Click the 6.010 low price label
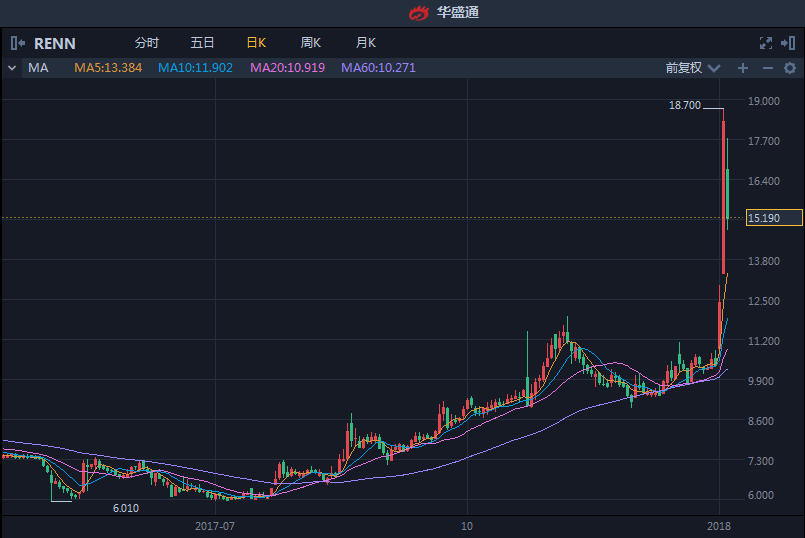Screen dimensions: 805x538 pyautogui.click(x=126, y=508)
